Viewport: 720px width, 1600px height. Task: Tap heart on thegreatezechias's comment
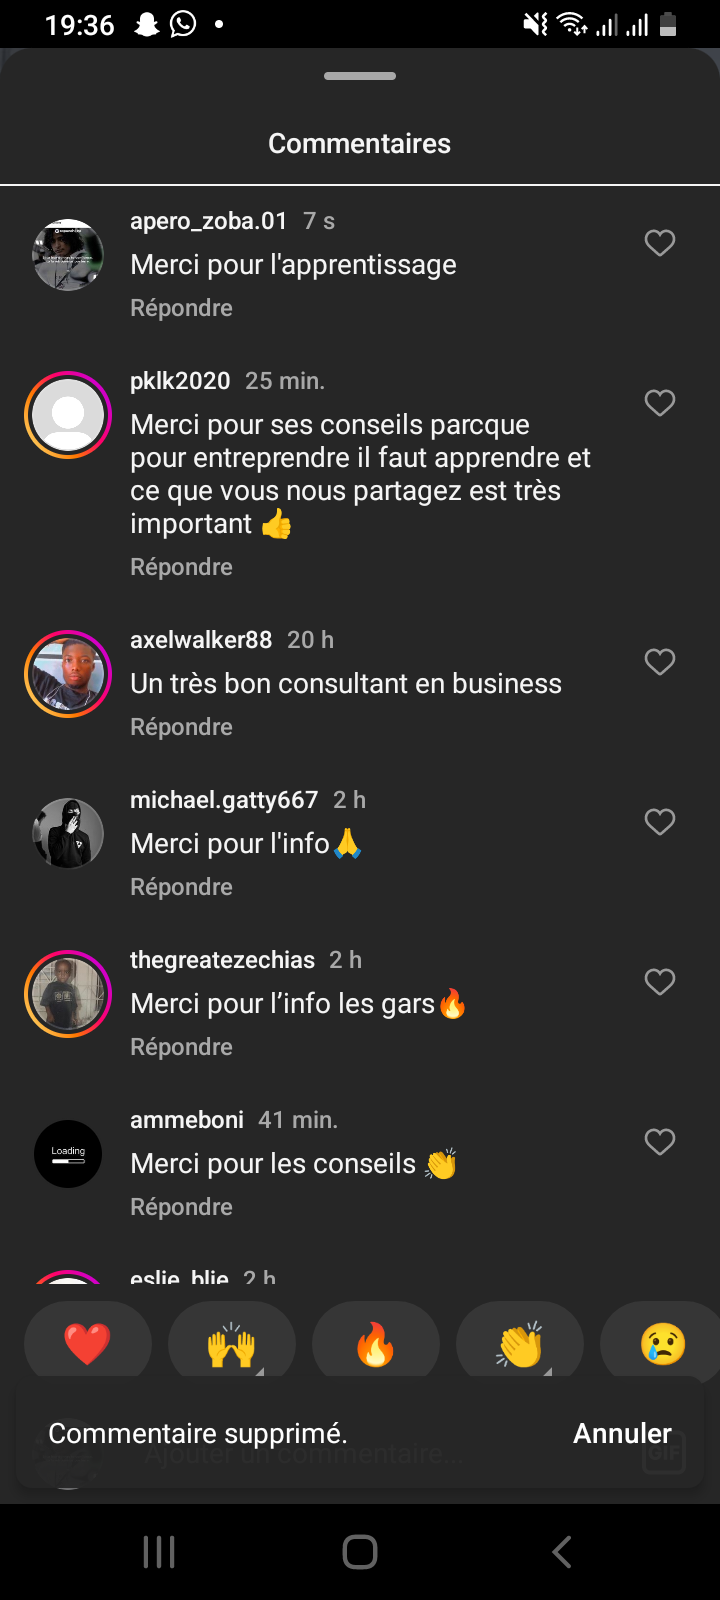click(660, 982)
